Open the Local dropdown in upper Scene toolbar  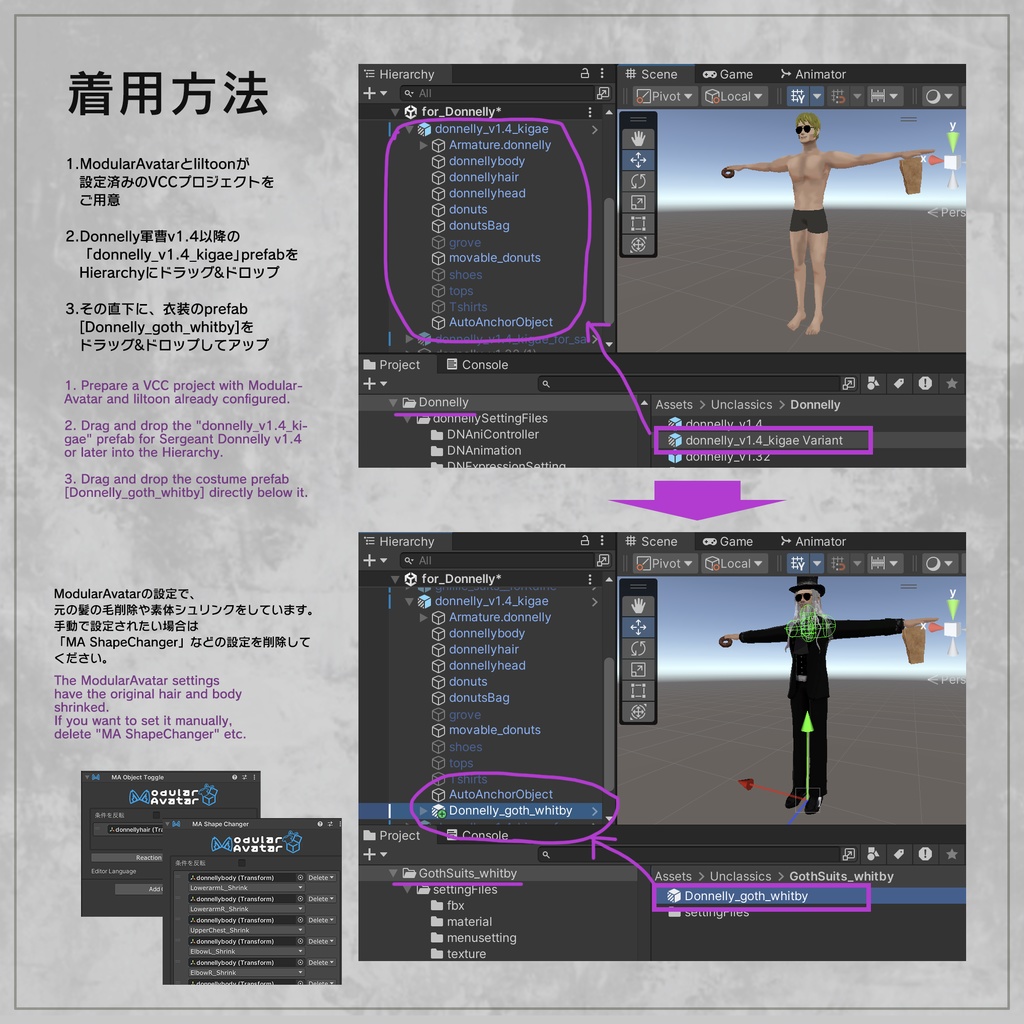point(734,97)
